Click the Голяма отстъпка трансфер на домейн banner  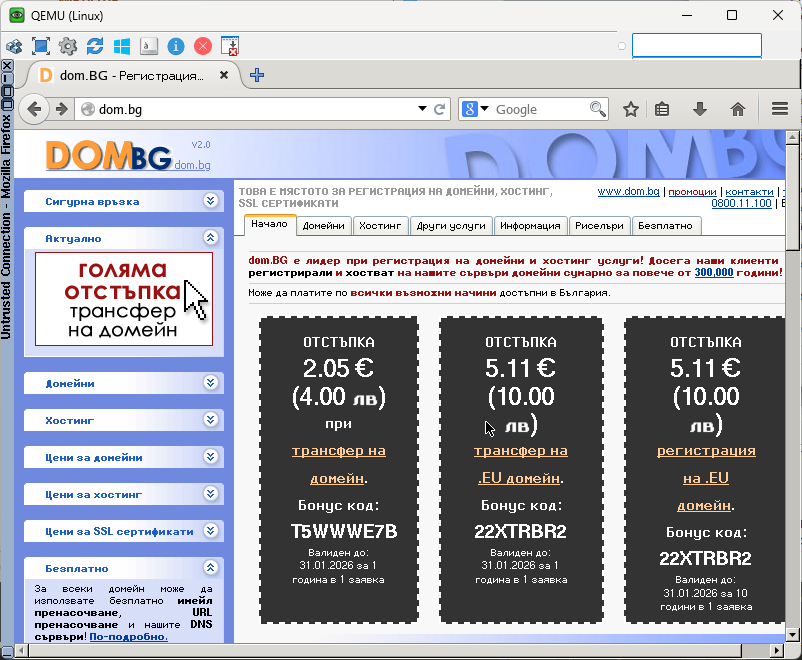pos(124,299)
